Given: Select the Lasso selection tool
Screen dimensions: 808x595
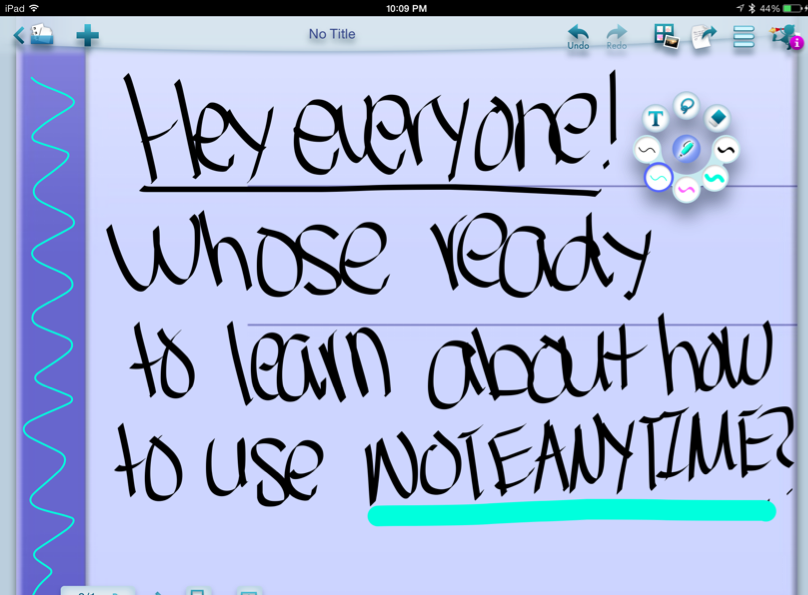Looking at the screenshot, I should coord(686,106).
